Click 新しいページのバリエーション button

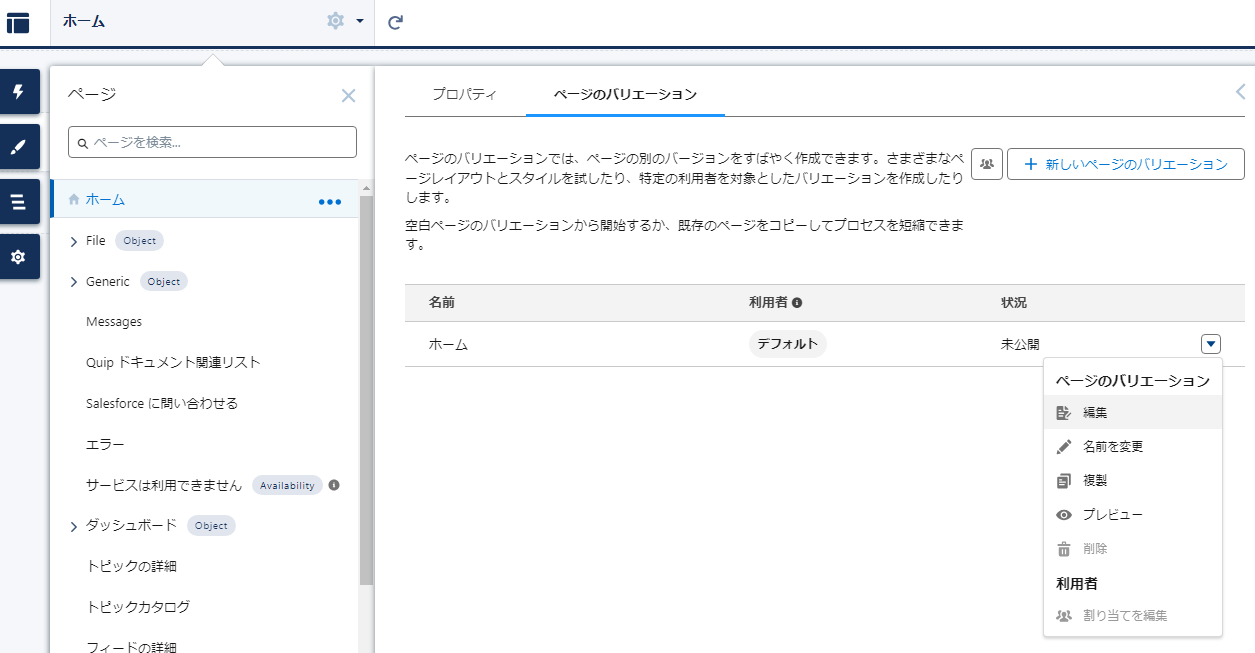tap(1125, 164)
